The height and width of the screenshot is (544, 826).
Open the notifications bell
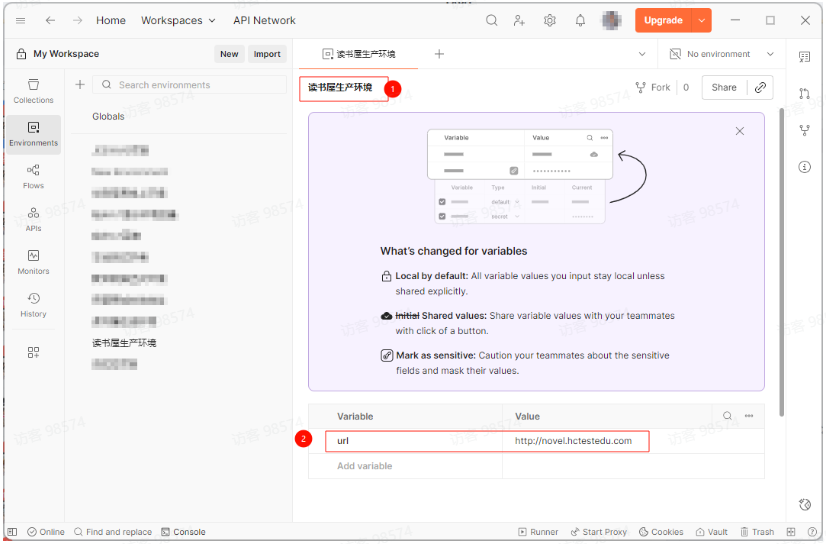coord(580,21)
